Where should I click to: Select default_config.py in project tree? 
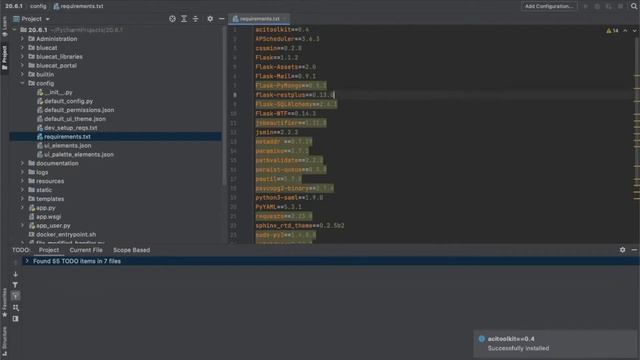(x=64, y=101)
